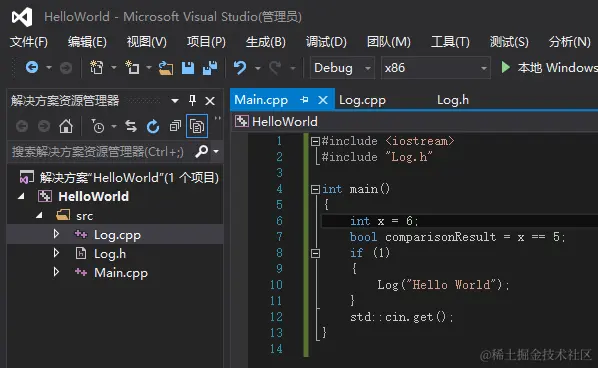This screenshot has width=598, height=368.
Task: Click the 本地 Windows debugger button
Action: tap(549, 68)
